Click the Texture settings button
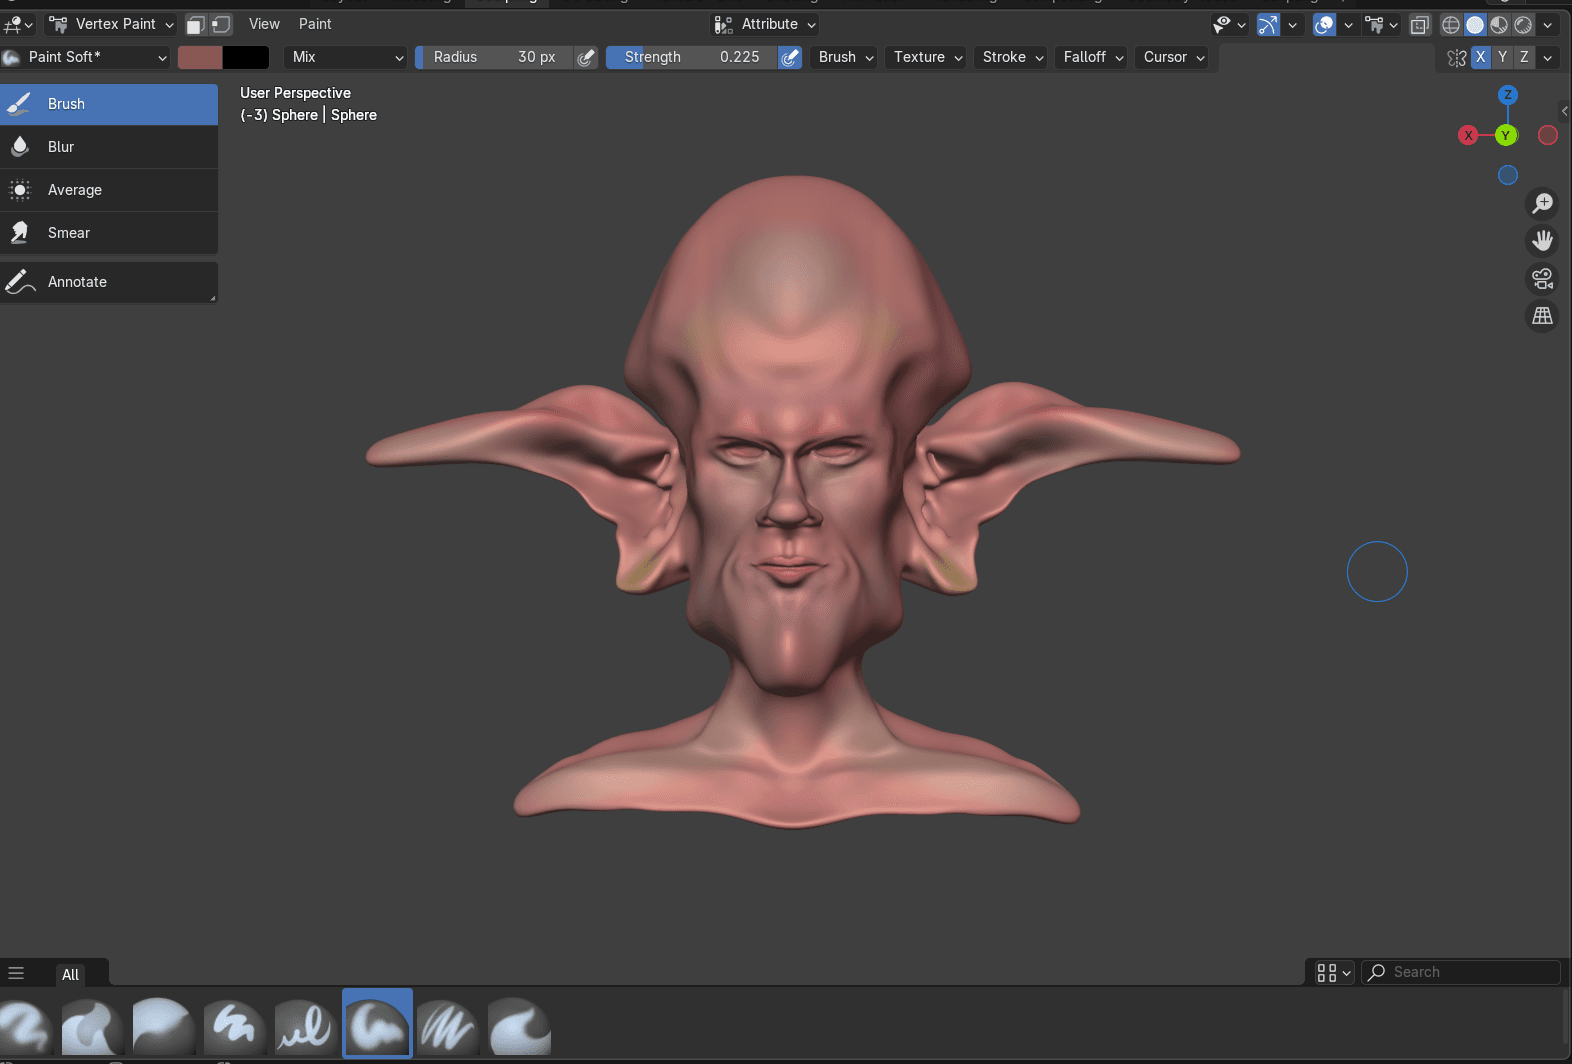This screenshot has width=1572, height=1064. 927,57
